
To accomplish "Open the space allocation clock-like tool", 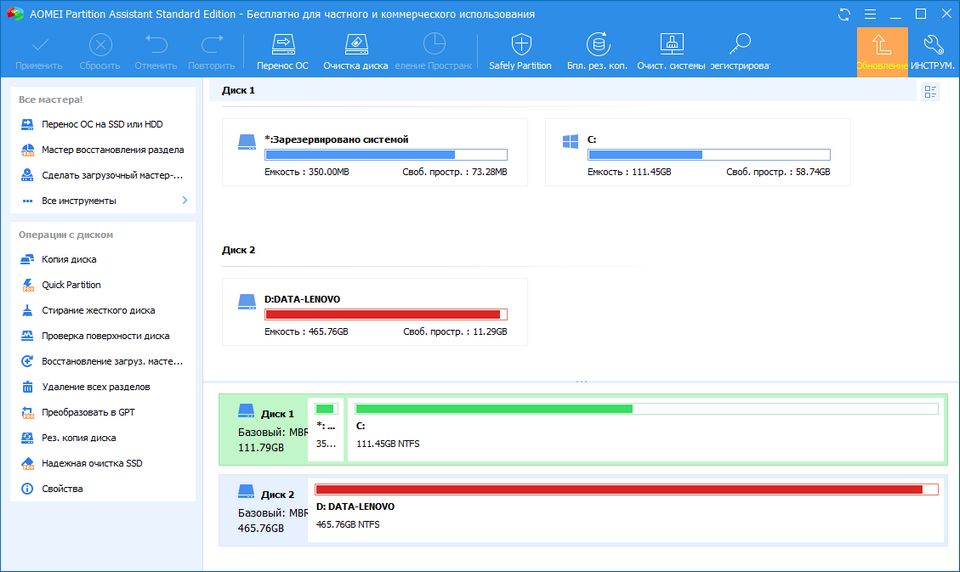I will point(434,51).
